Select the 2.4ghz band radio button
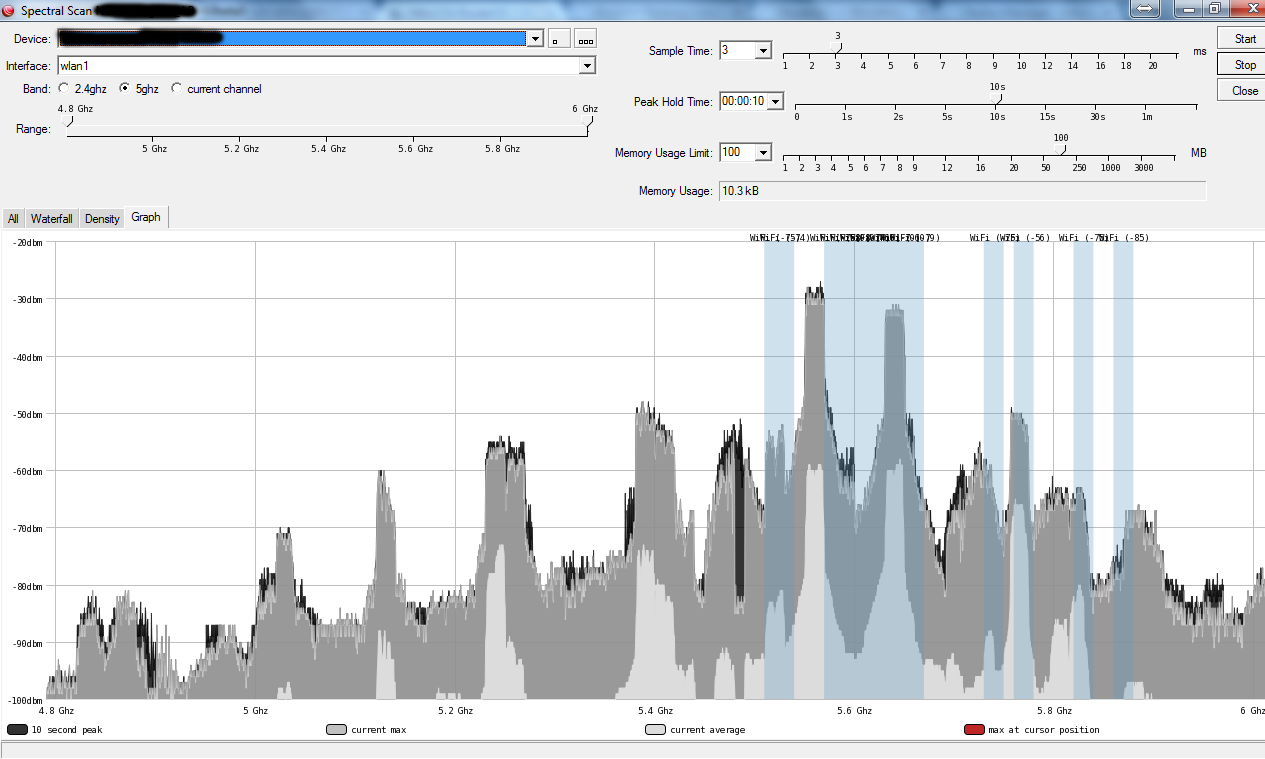Image resolution: width=1265 pixels, height=759 pixels. [64, 89]
